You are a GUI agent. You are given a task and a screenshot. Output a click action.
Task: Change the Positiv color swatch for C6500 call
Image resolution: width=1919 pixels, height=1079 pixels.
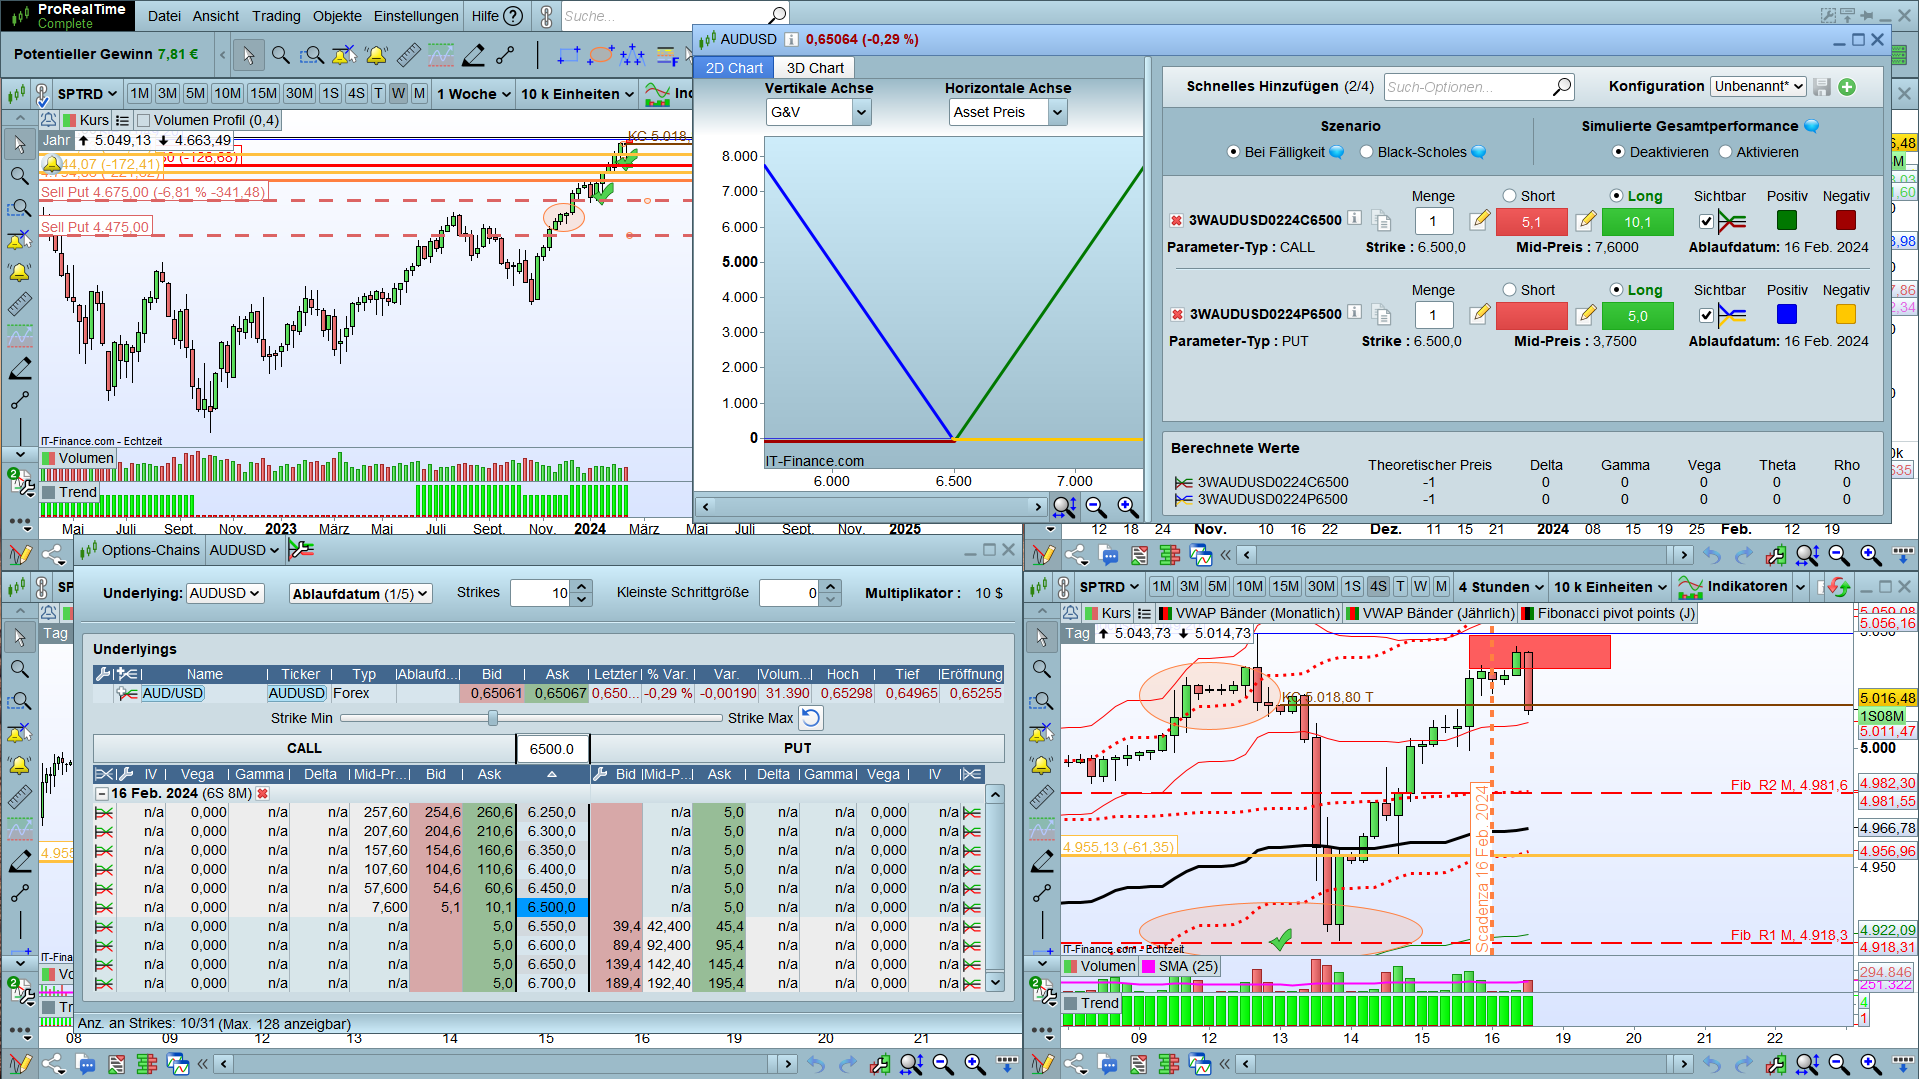[1786, 221]
